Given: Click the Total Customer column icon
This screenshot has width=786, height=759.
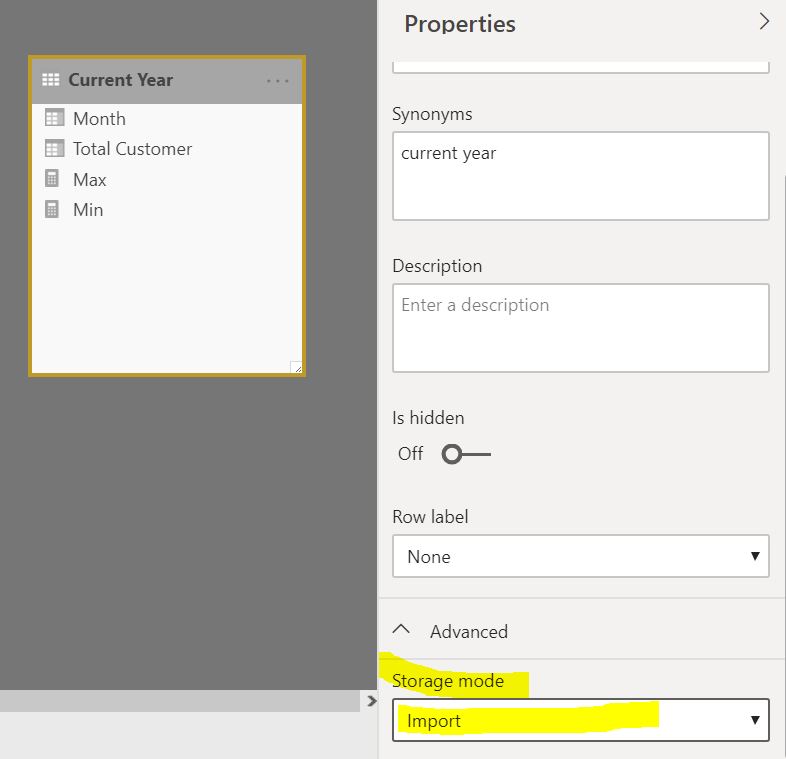Looking at the screenshot, I should click(54, 148).
